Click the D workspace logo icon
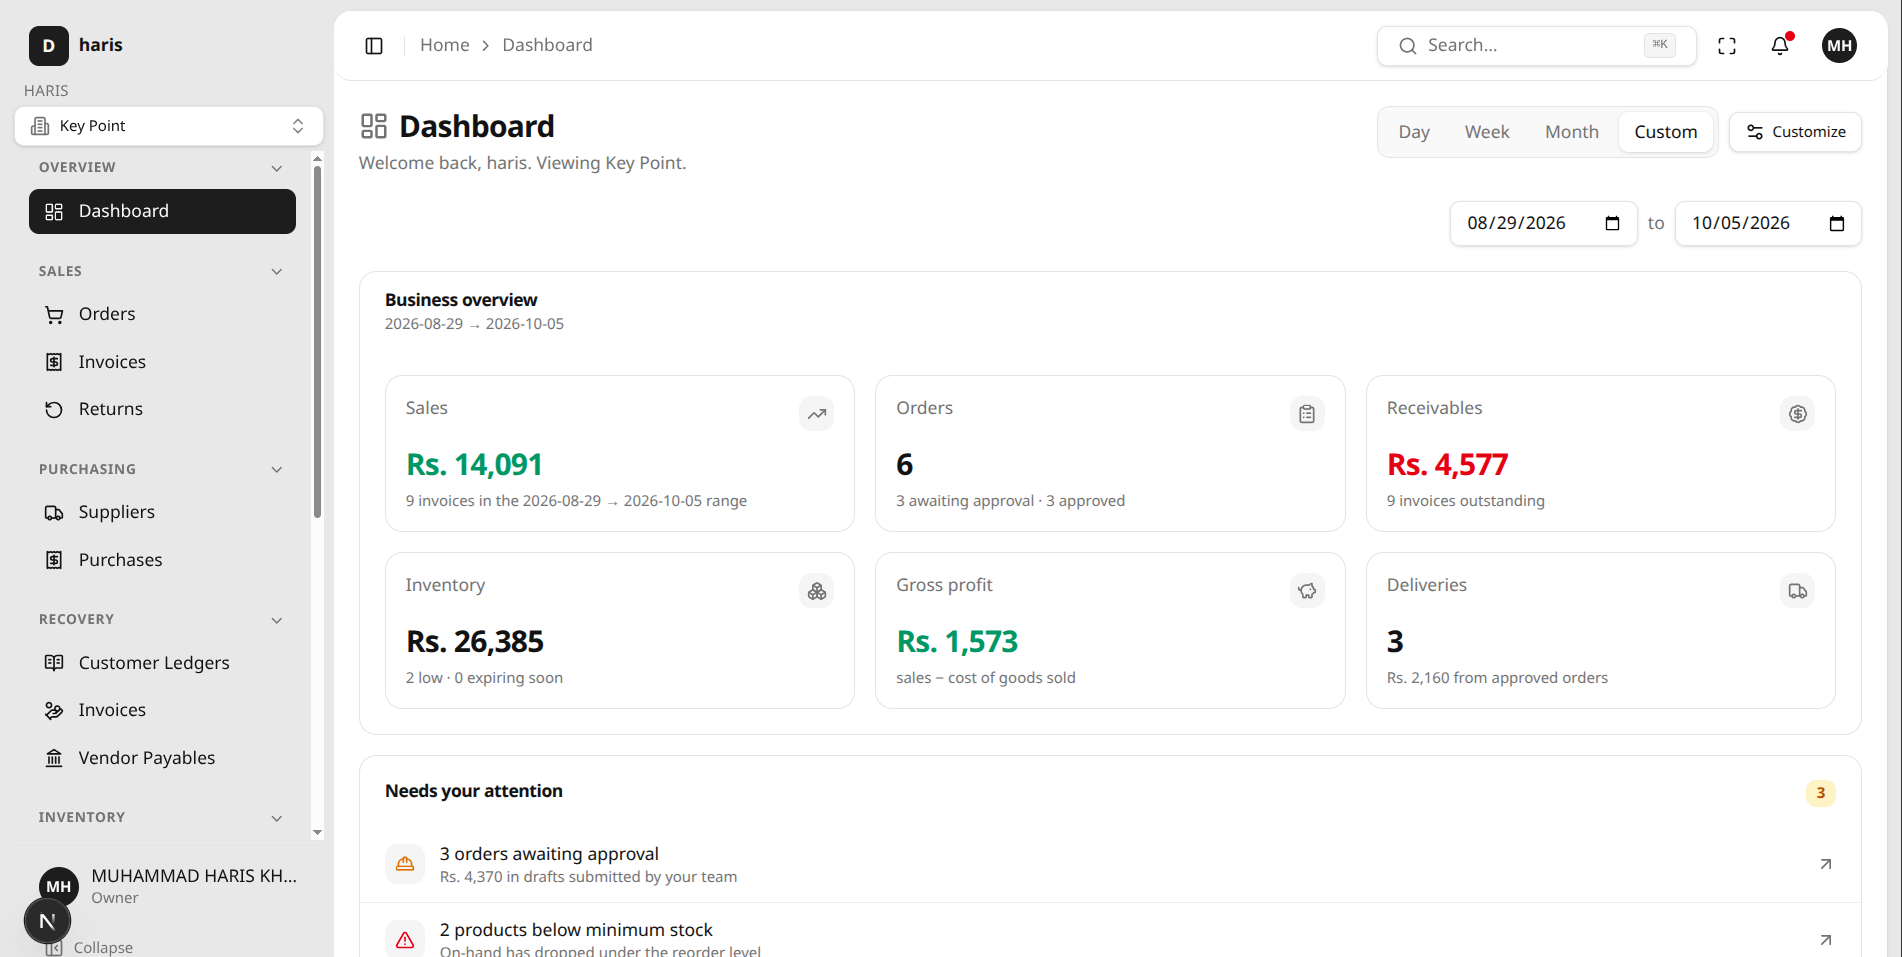Viewport: 1902px width, 957px height. click(49, 46)
